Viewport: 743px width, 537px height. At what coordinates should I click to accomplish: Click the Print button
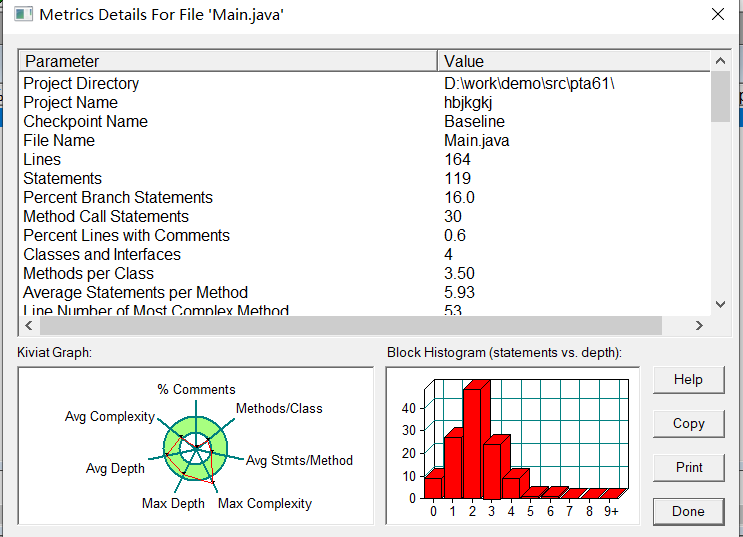pyautogui.click(x=689, y=468)
